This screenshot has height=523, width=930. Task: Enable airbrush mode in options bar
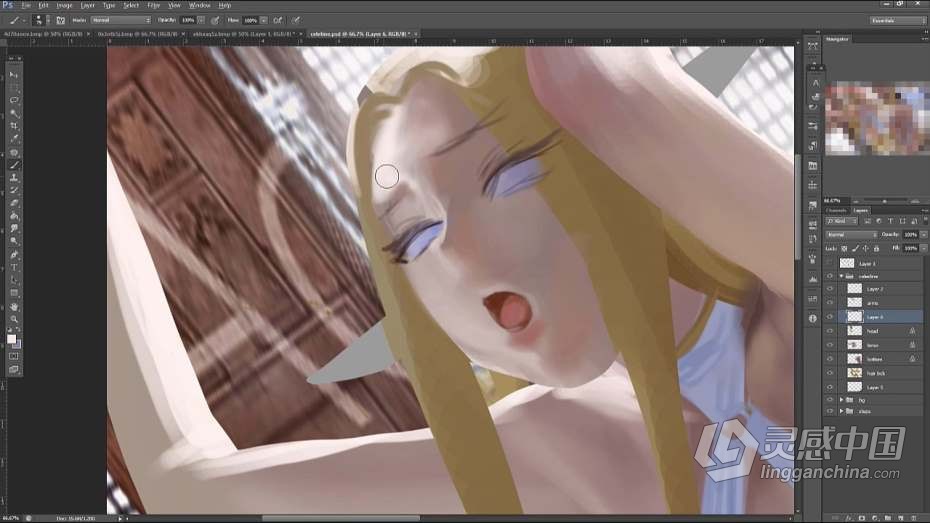[x=278, y=20]
